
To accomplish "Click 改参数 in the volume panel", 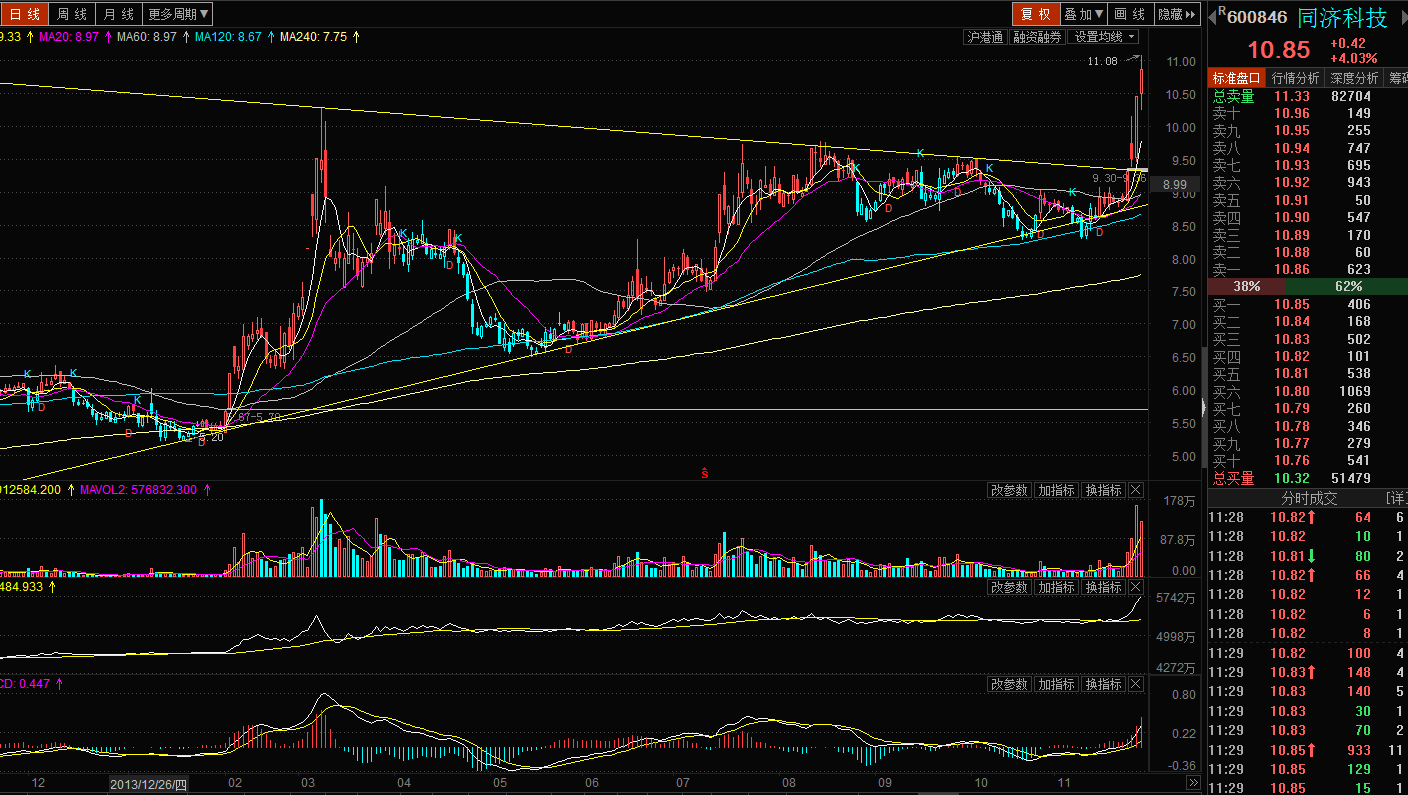I will point(1009,490).
